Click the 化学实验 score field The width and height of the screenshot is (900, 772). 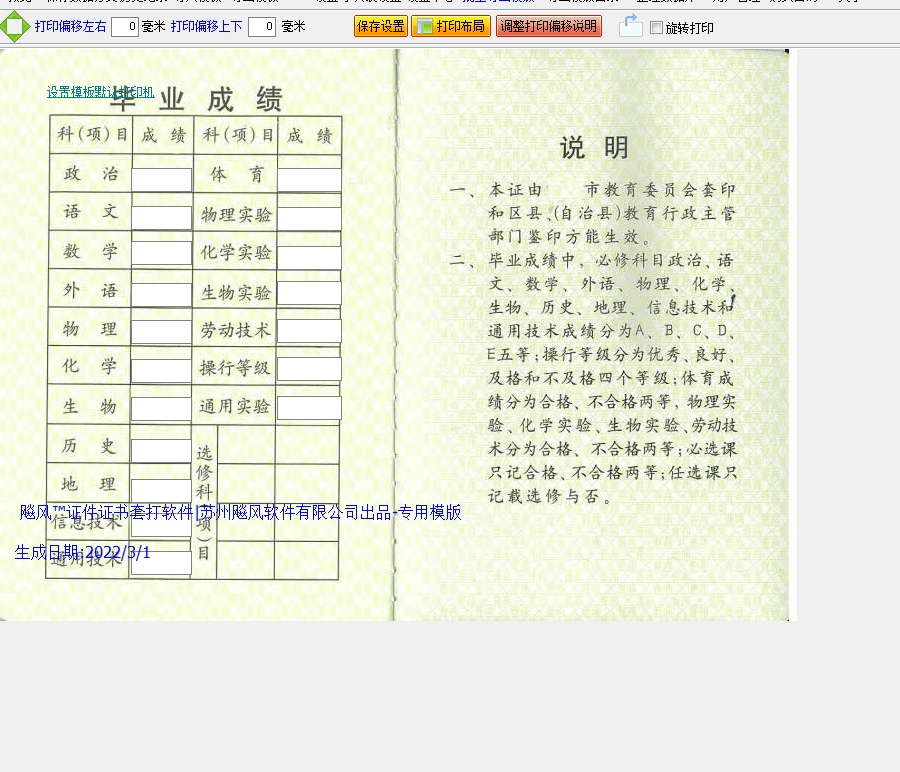click(309, 257)
